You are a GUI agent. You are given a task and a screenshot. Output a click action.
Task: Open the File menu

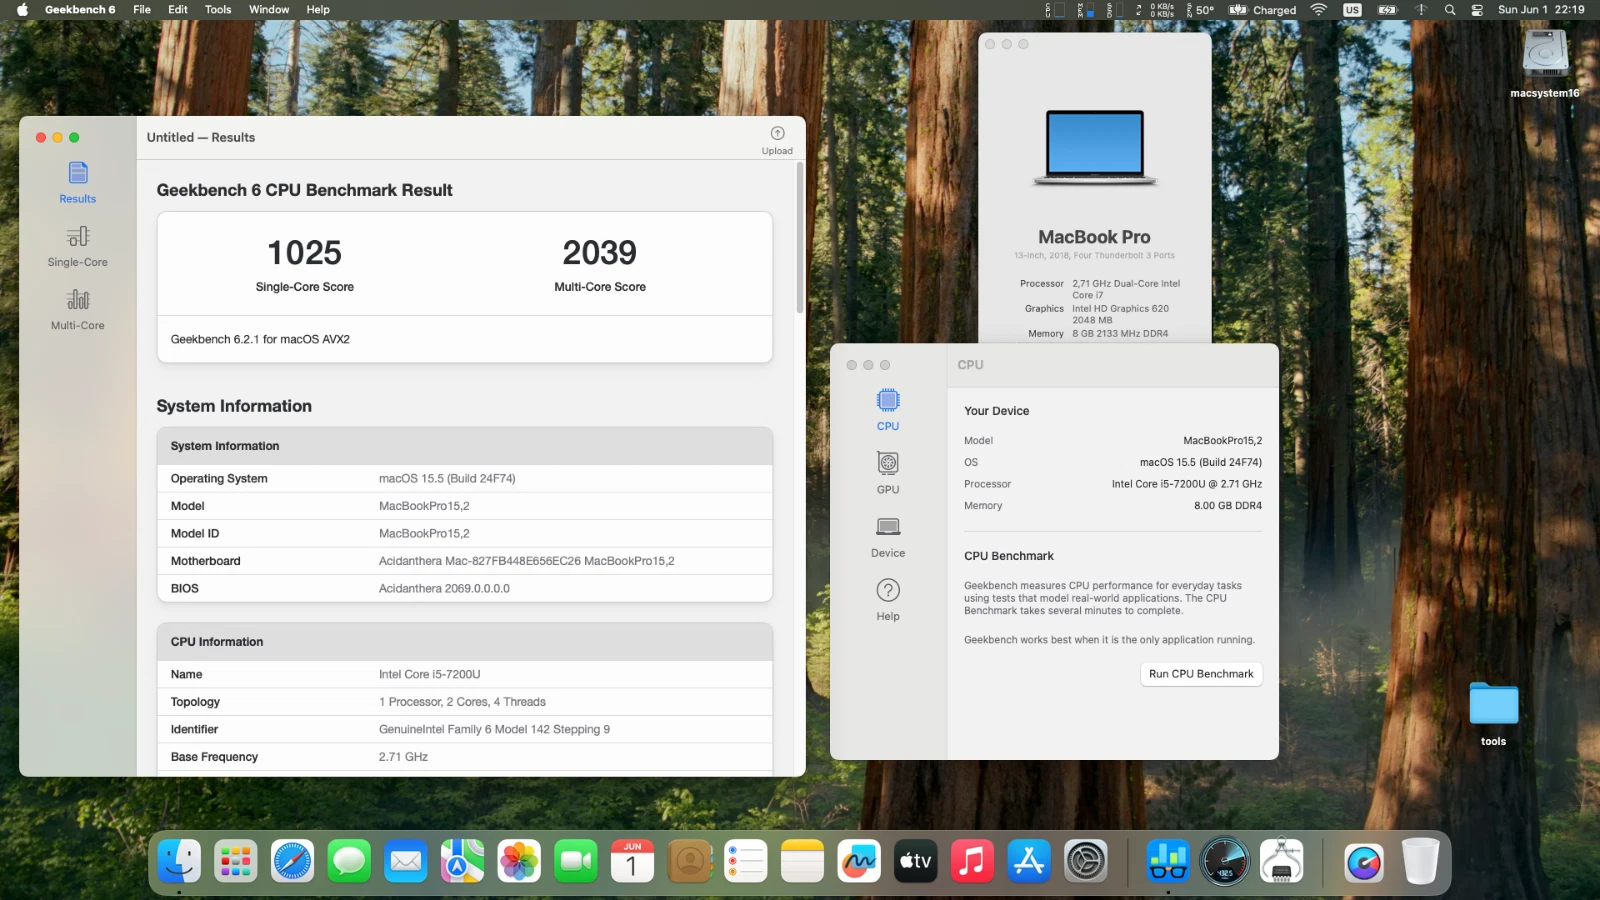pyautogui.click(x=142, y=10)
